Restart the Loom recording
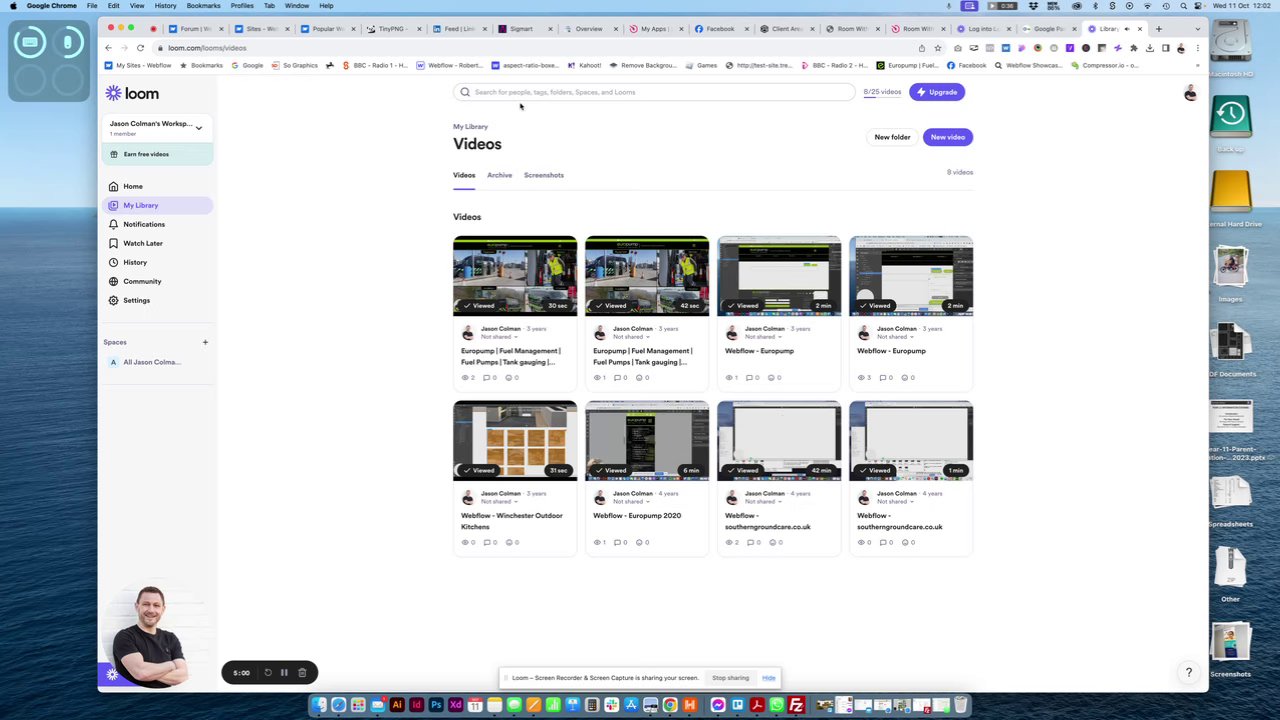The width and height of the screenshot is (1280, 720). 267,673
